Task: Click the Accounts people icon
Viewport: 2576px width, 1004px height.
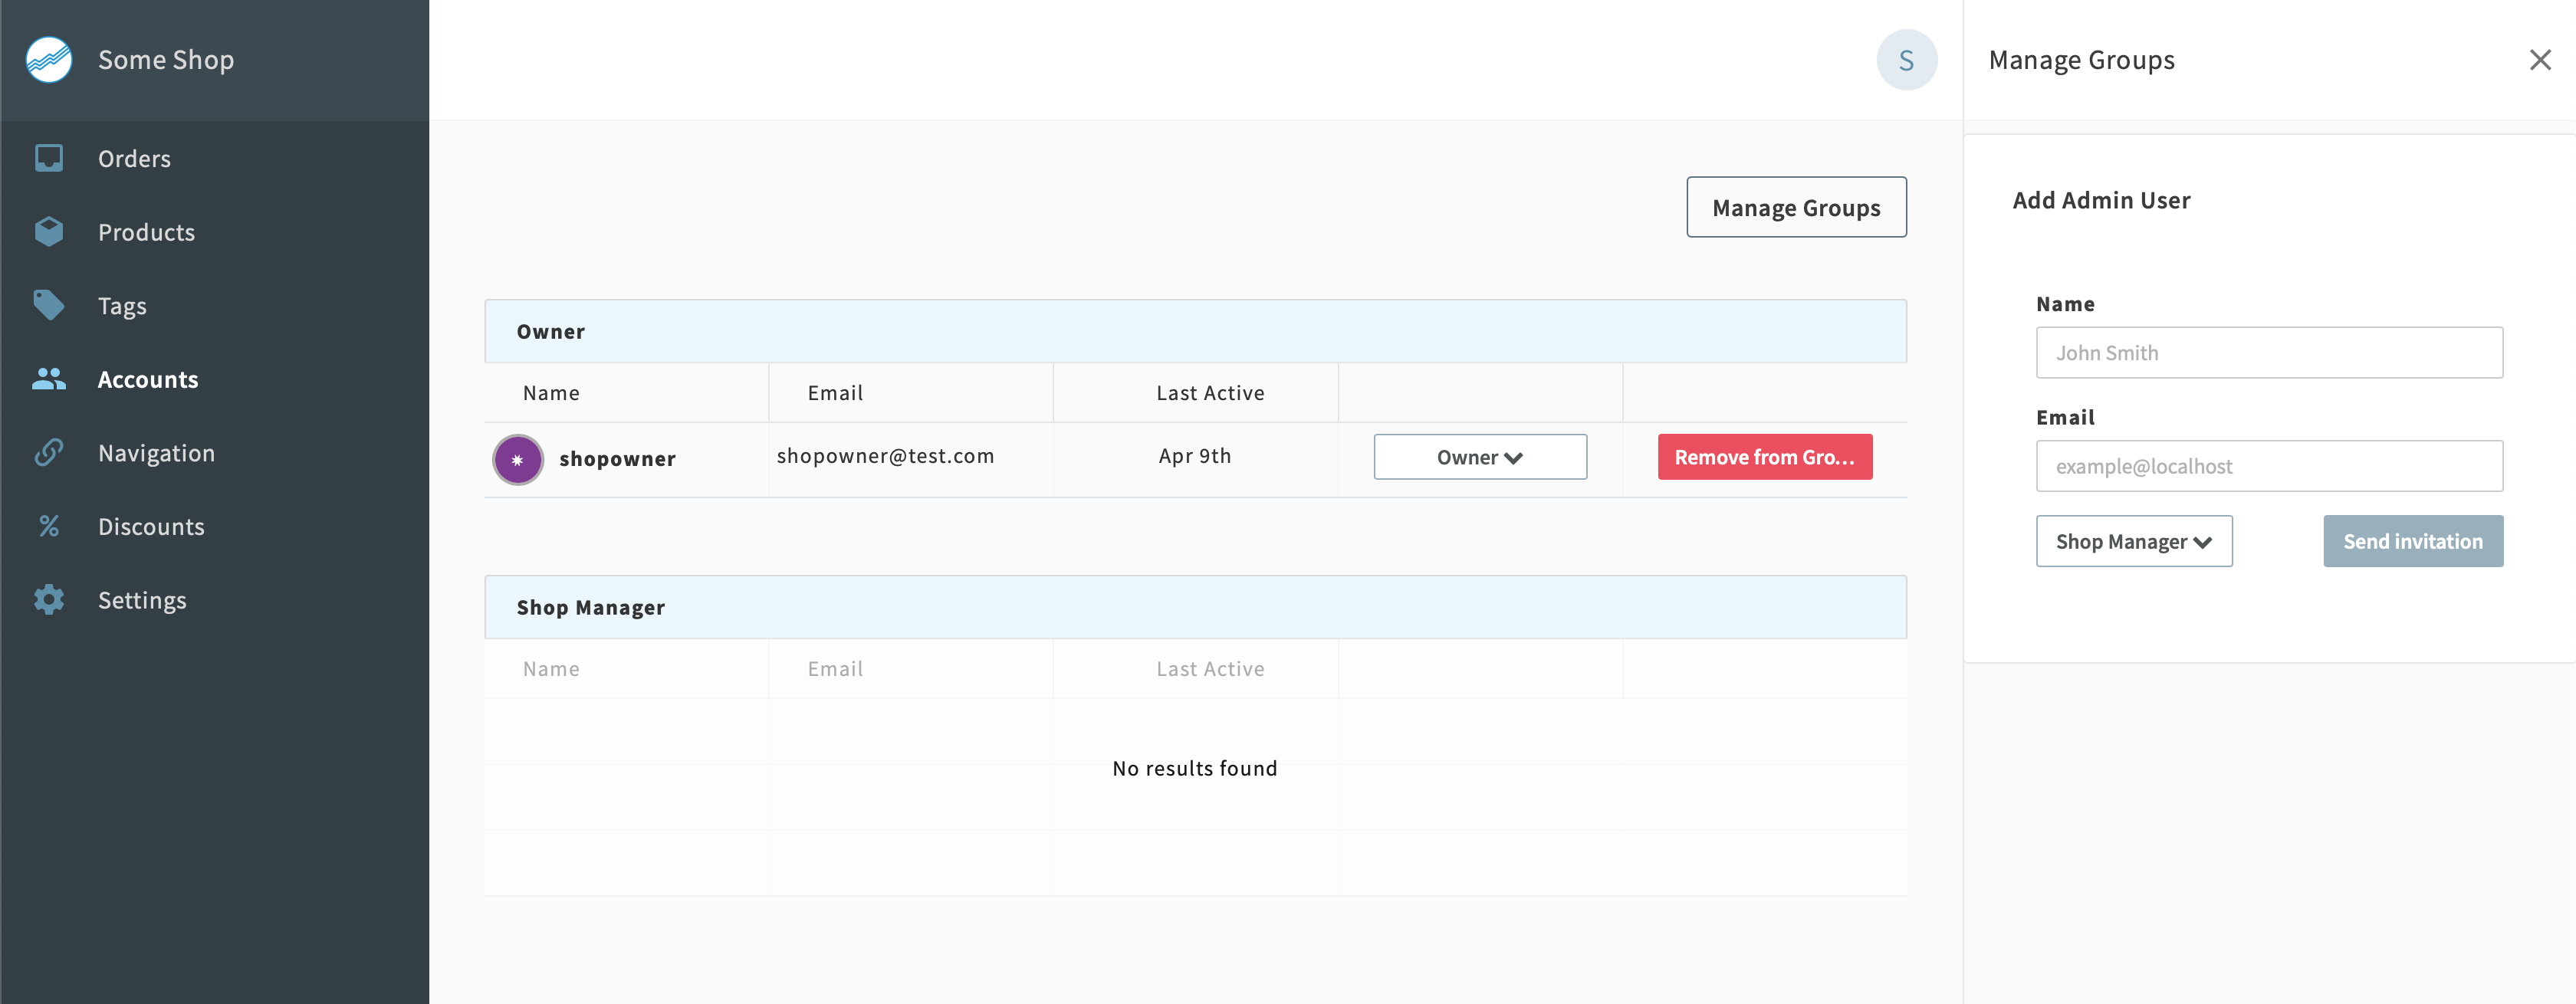Action: (49, 379)
